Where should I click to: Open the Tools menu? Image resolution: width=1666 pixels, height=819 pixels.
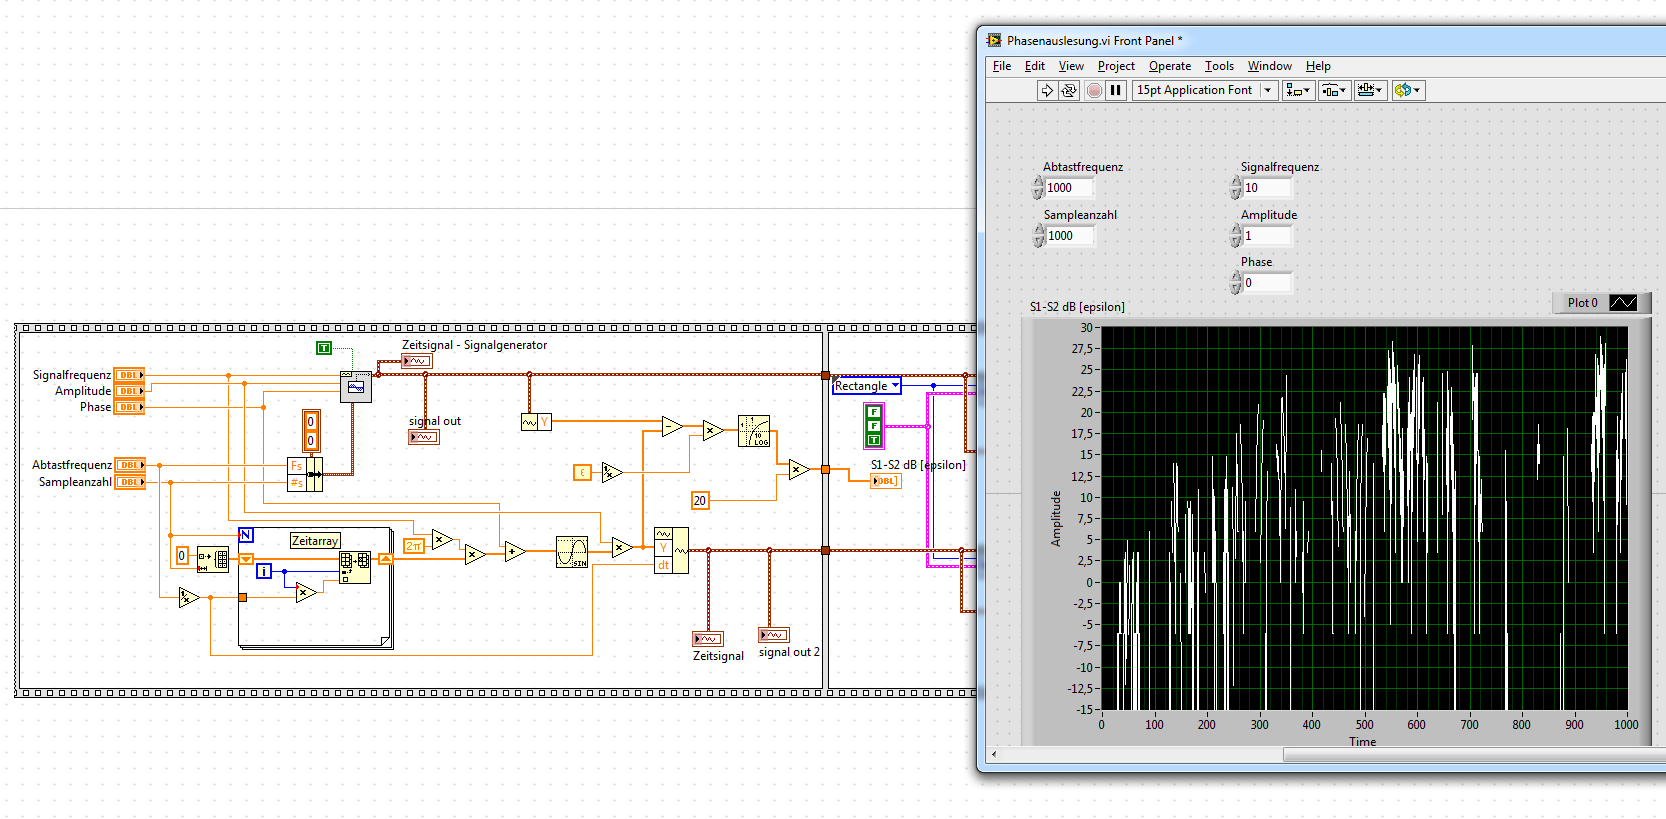point(1218,66)
